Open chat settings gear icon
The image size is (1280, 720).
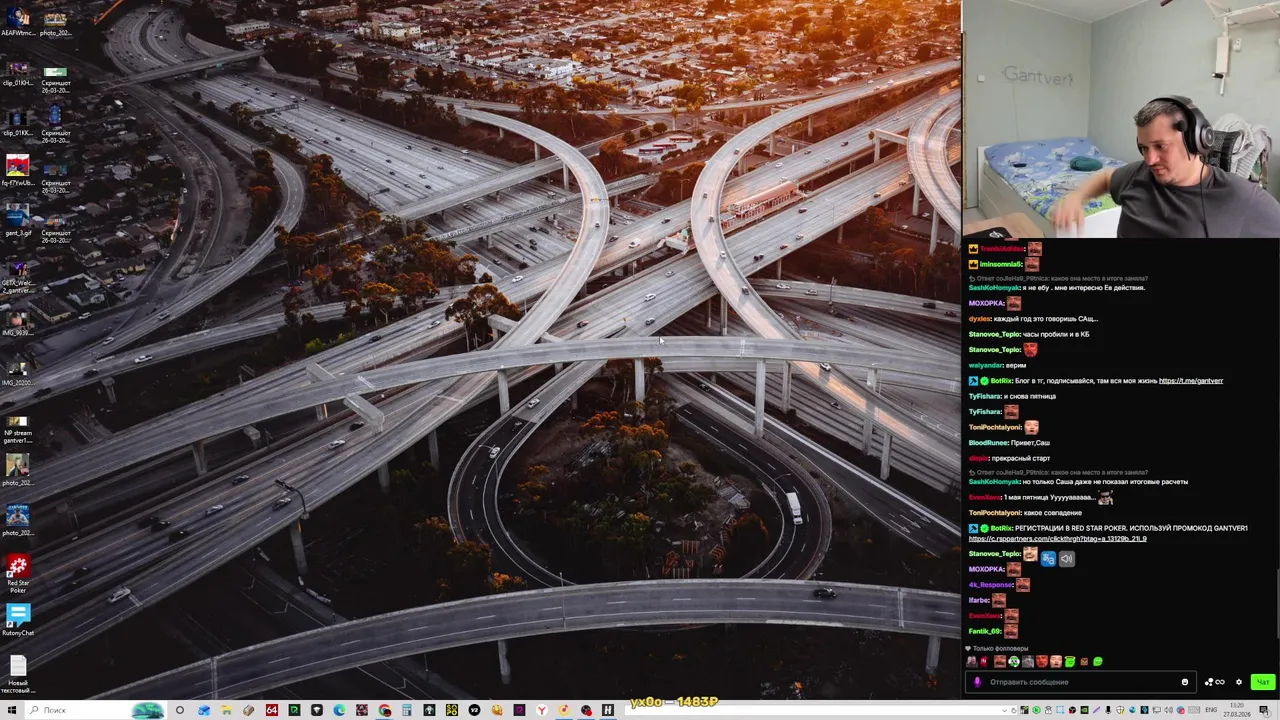tap(1239, 682)
